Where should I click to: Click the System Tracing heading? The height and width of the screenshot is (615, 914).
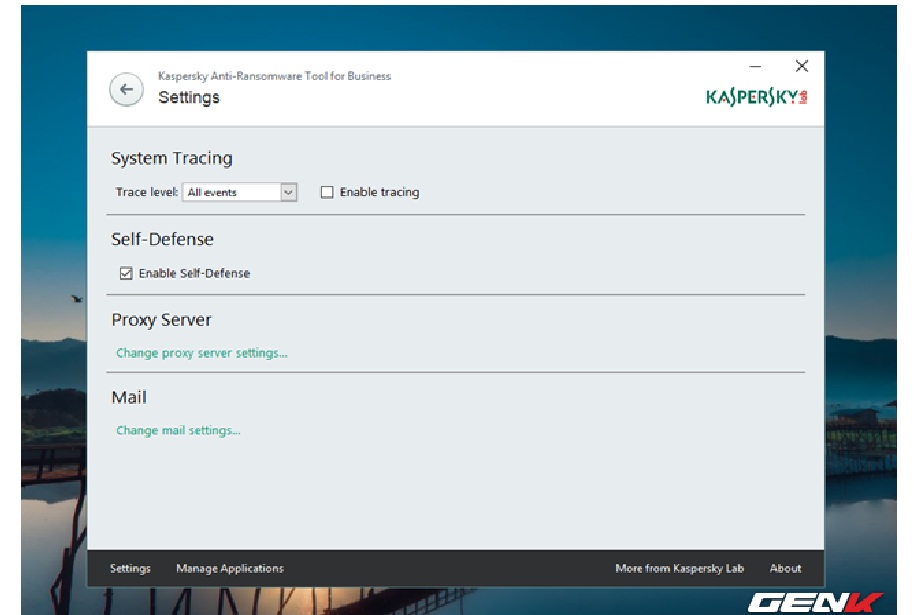[x=172, y=158]
